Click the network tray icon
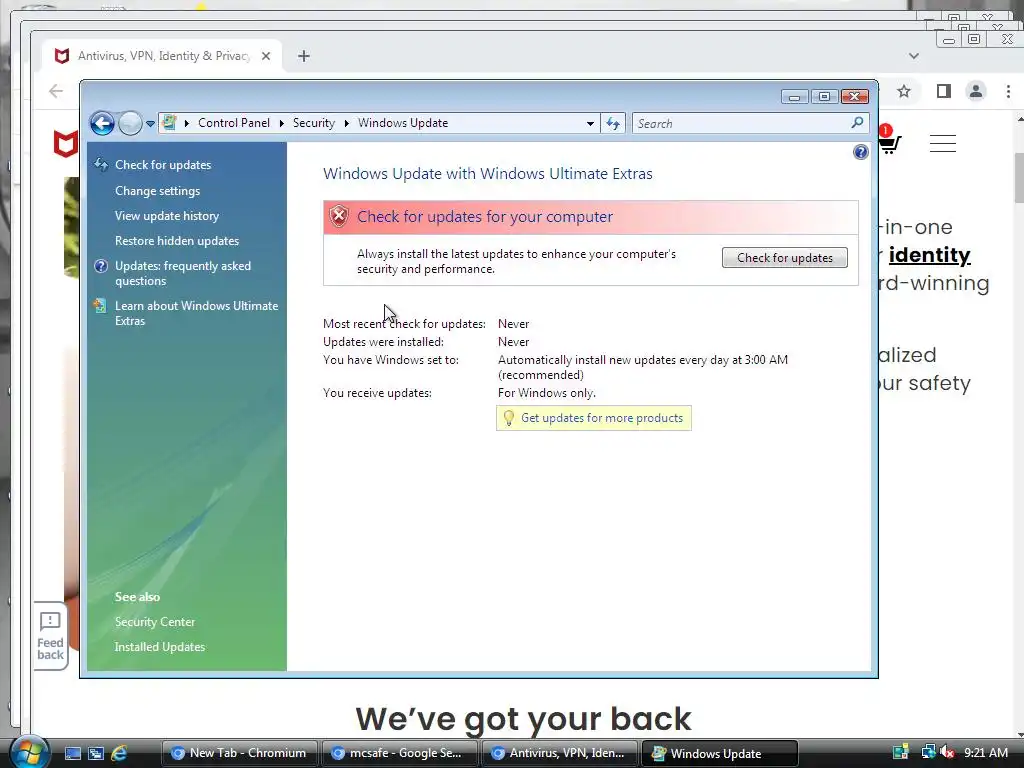 coord(928,752)
